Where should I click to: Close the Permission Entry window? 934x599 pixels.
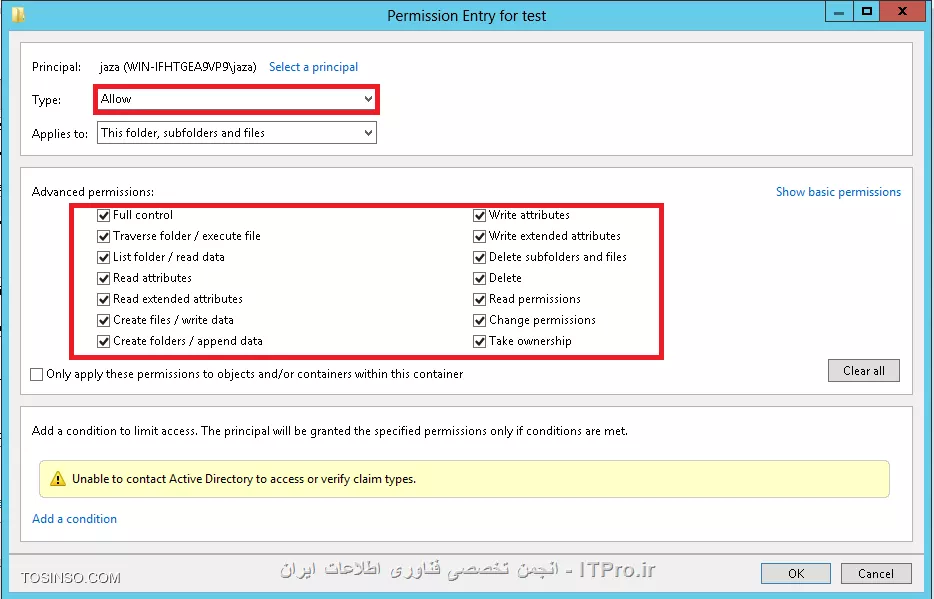[902, 12]
